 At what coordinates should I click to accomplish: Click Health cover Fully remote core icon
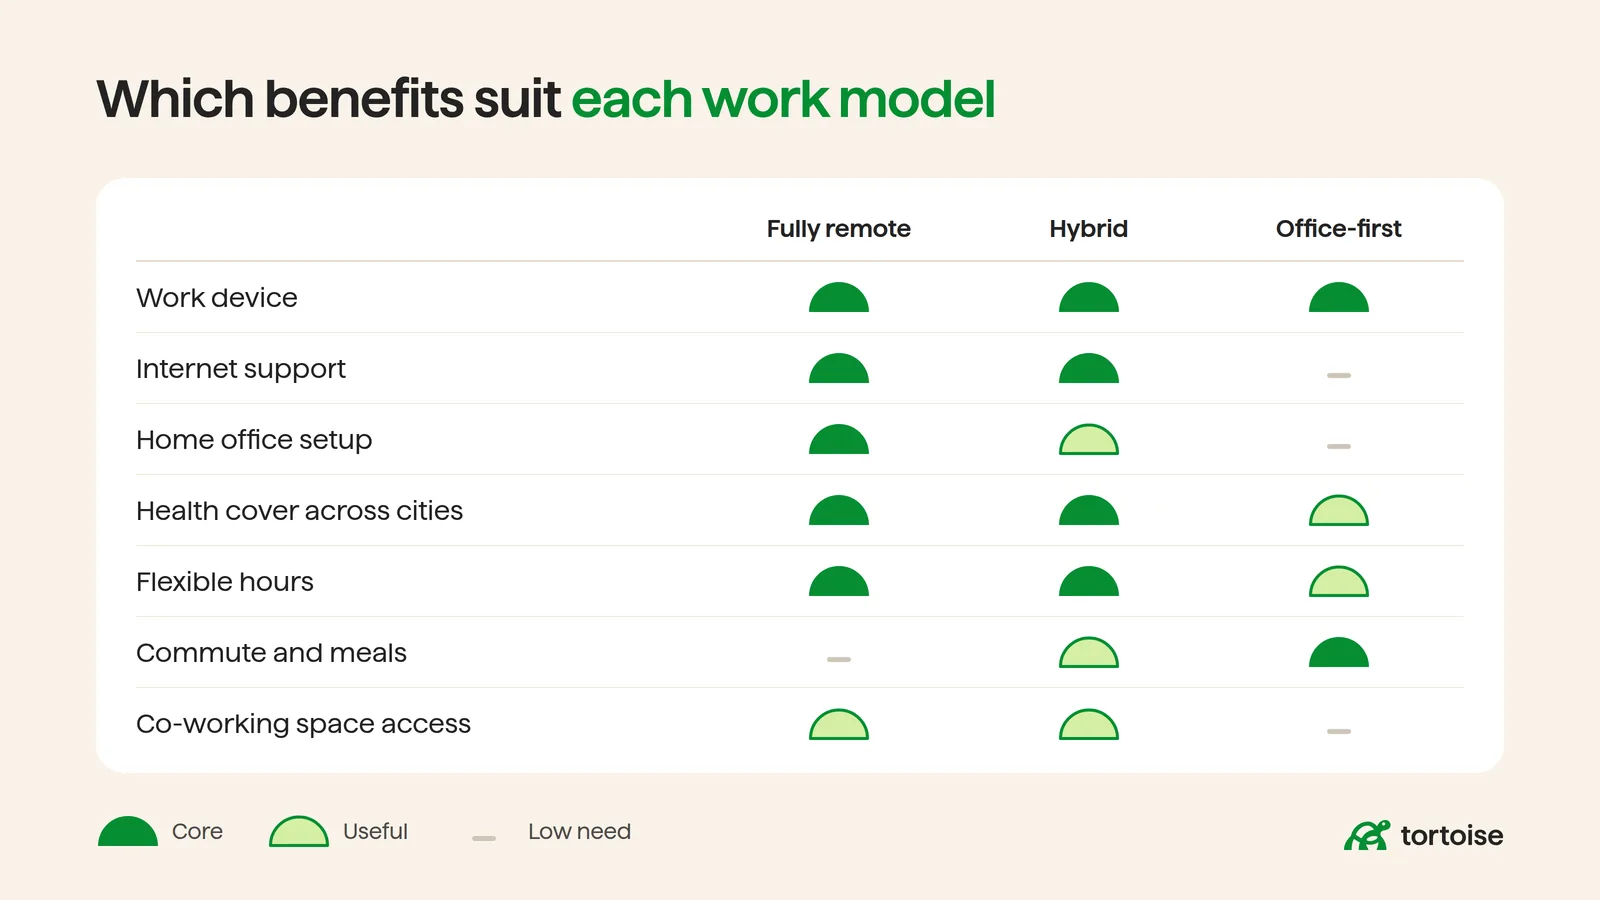(839, 510)
